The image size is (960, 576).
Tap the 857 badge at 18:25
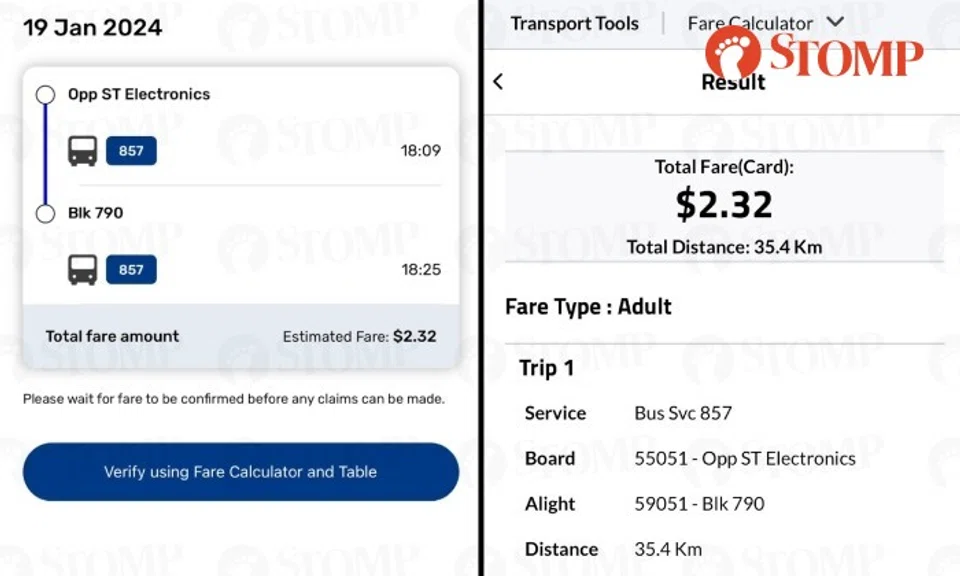pos(131,269)
